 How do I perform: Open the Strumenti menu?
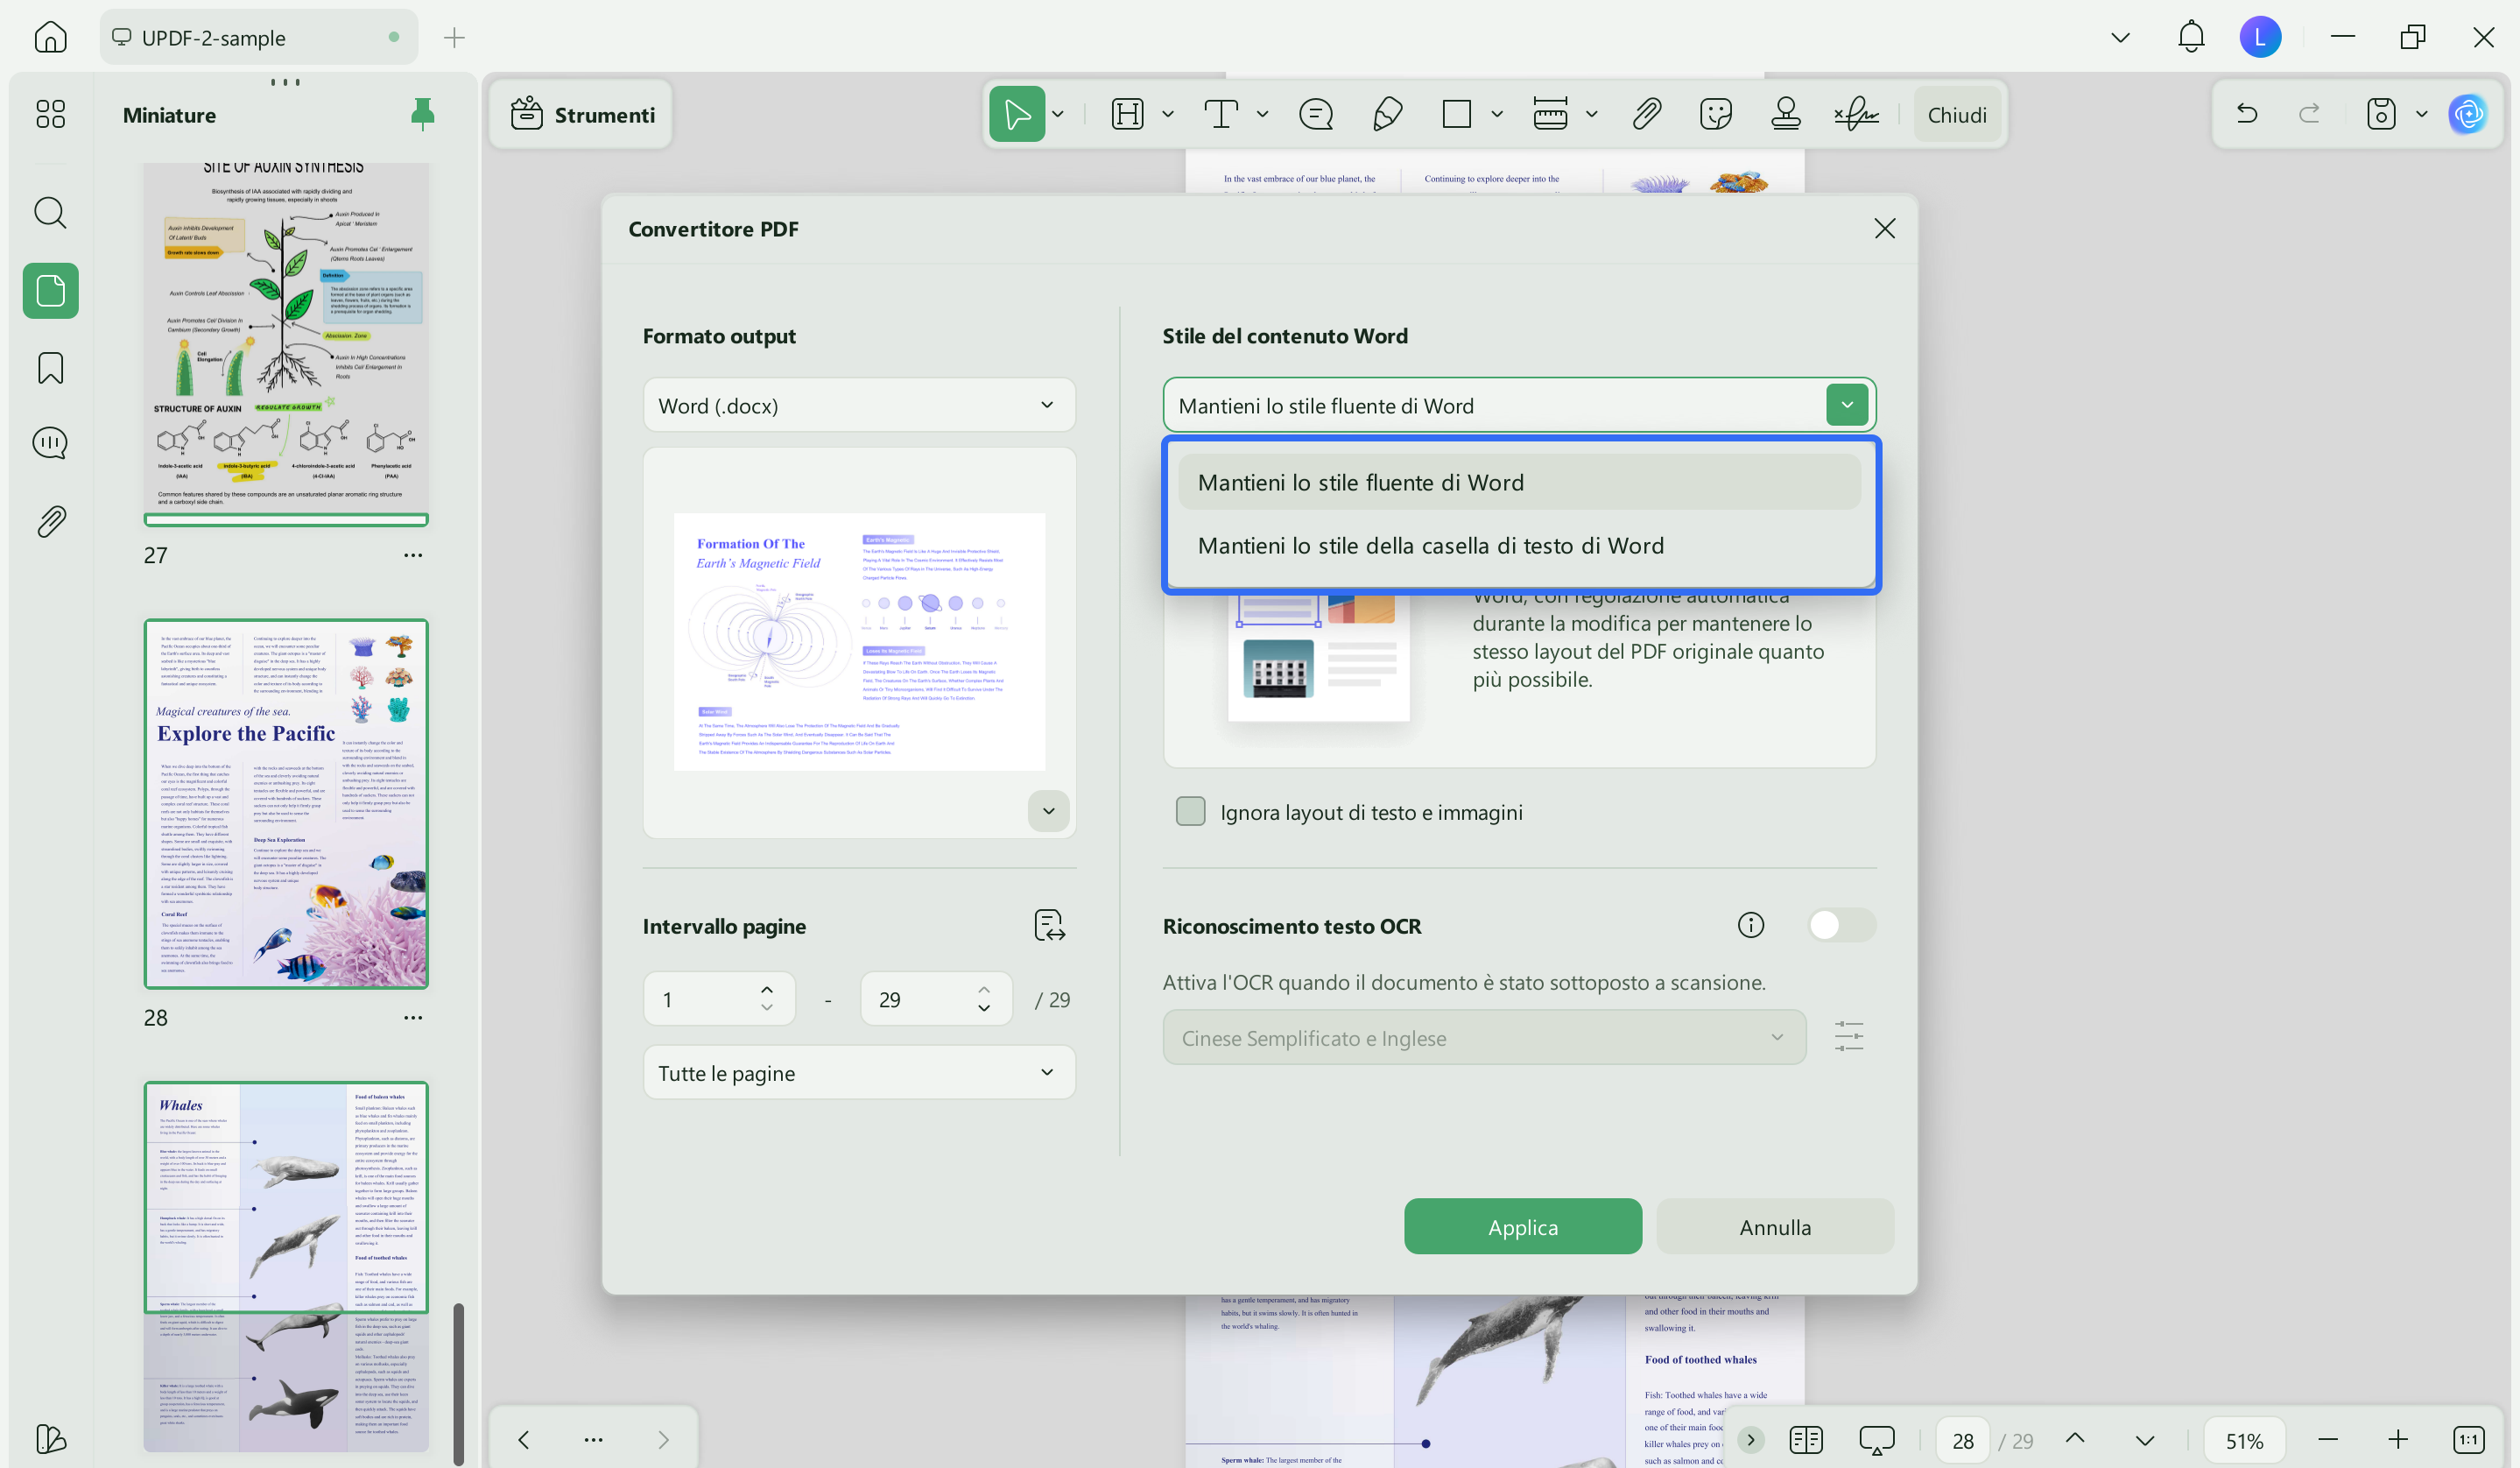pos(583,114)
